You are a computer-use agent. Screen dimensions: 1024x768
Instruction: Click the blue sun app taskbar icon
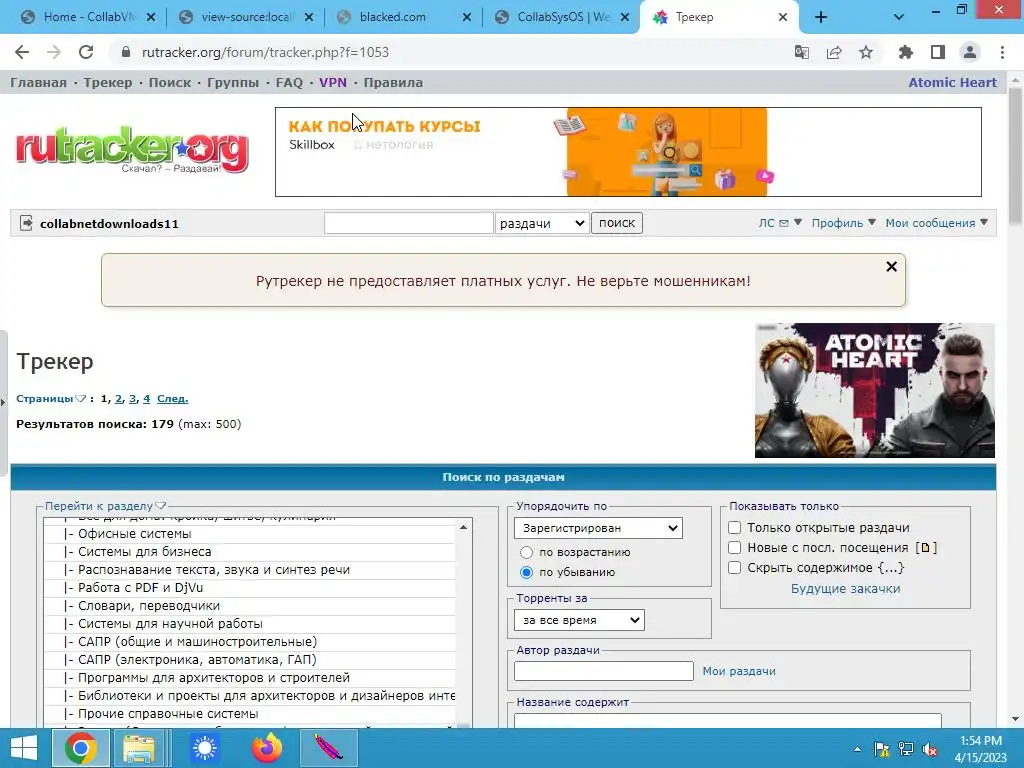coord(204,748)
